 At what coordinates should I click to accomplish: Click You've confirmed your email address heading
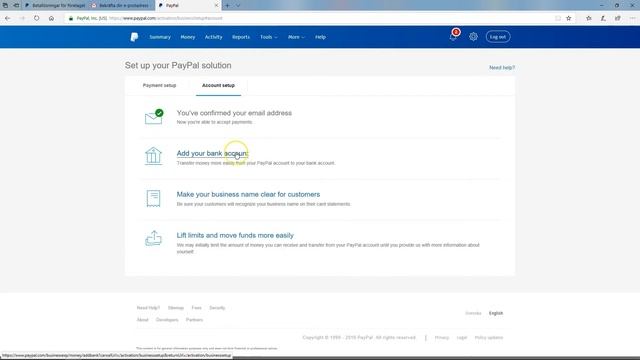click(x=234, y=113)
